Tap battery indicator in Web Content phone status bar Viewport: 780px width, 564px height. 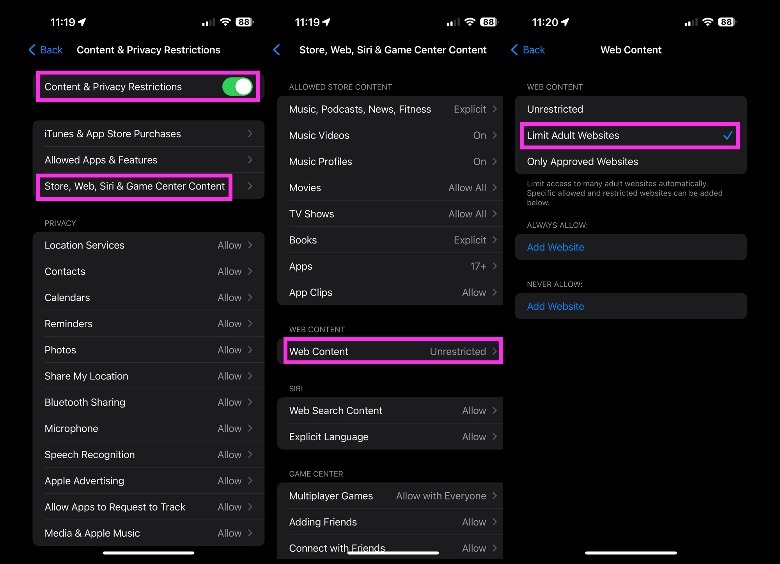coord(727,22)
